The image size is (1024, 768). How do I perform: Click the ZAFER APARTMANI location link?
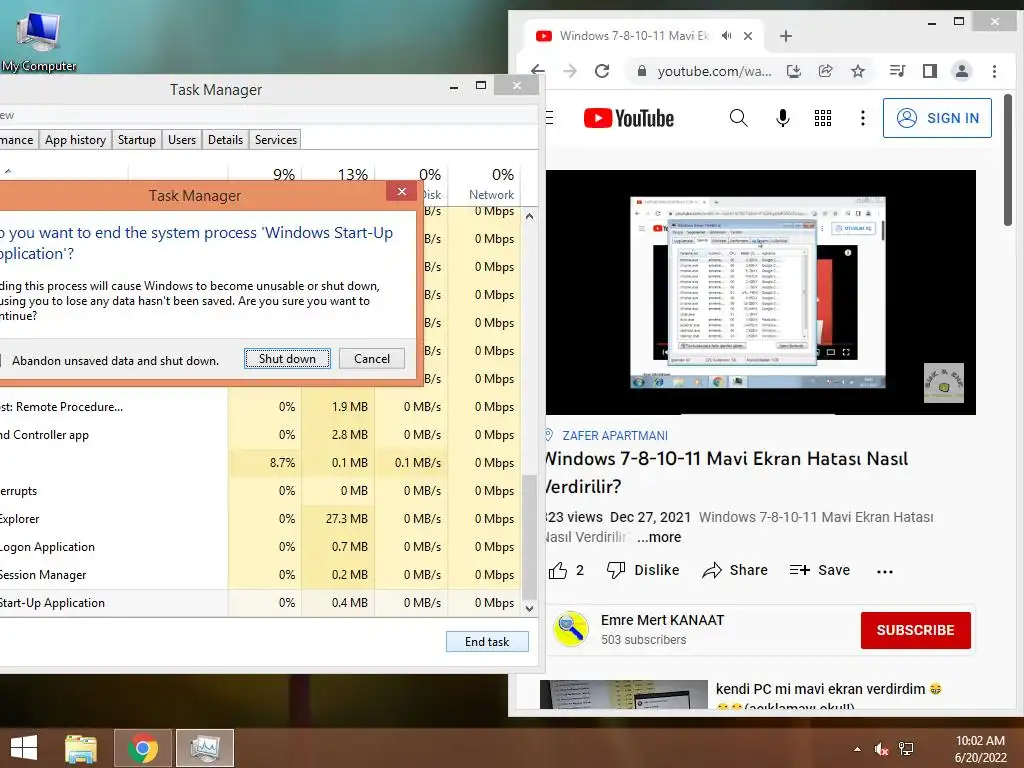tap(615, 436)
